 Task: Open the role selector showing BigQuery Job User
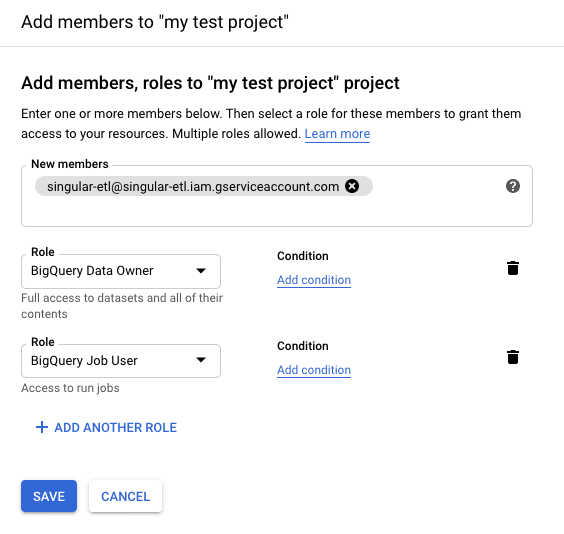point(121,361)
